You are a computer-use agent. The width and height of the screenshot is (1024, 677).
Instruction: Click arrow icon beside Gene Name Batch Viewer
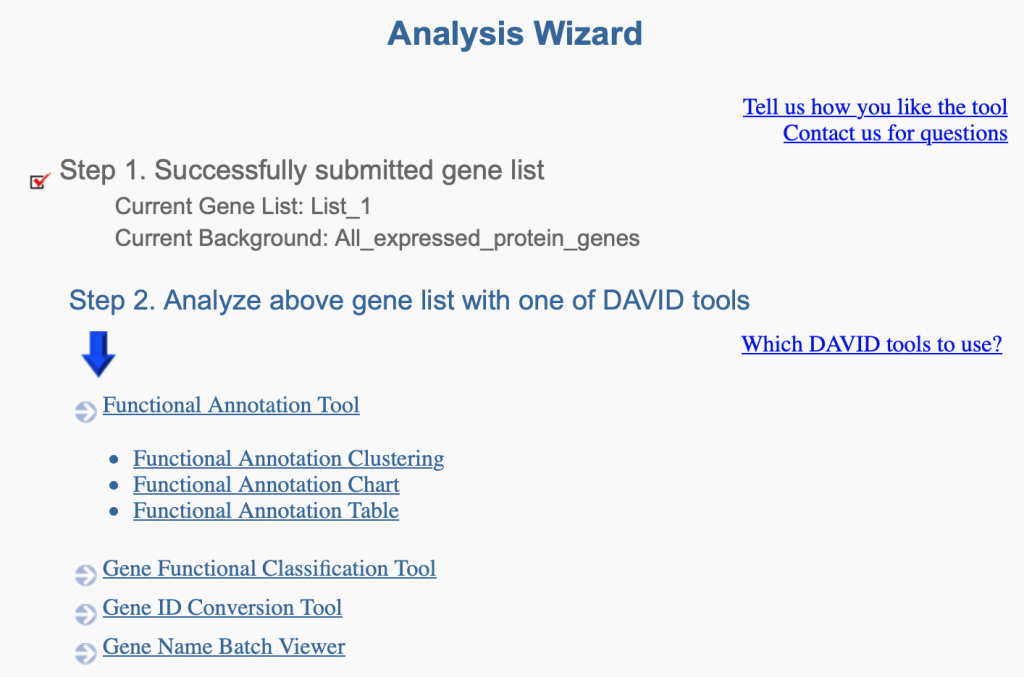86,653
